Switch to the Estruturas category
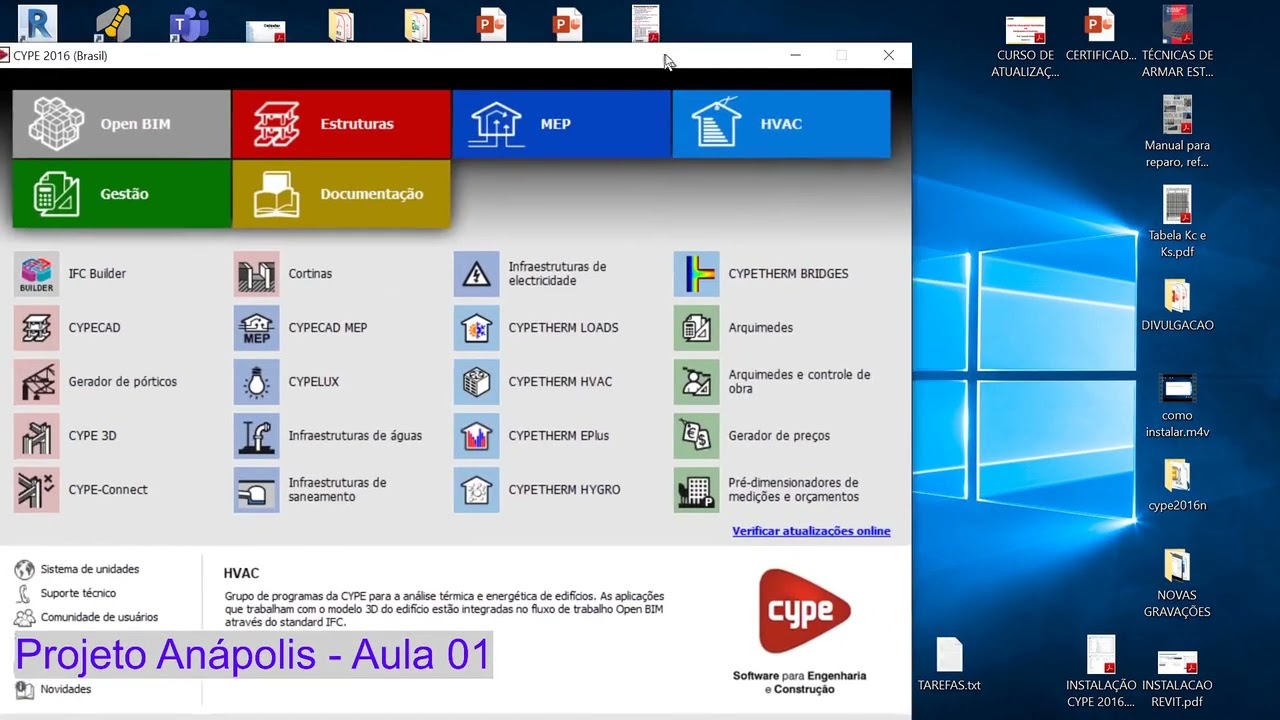 pyautogui.click(x=341, y=124)
